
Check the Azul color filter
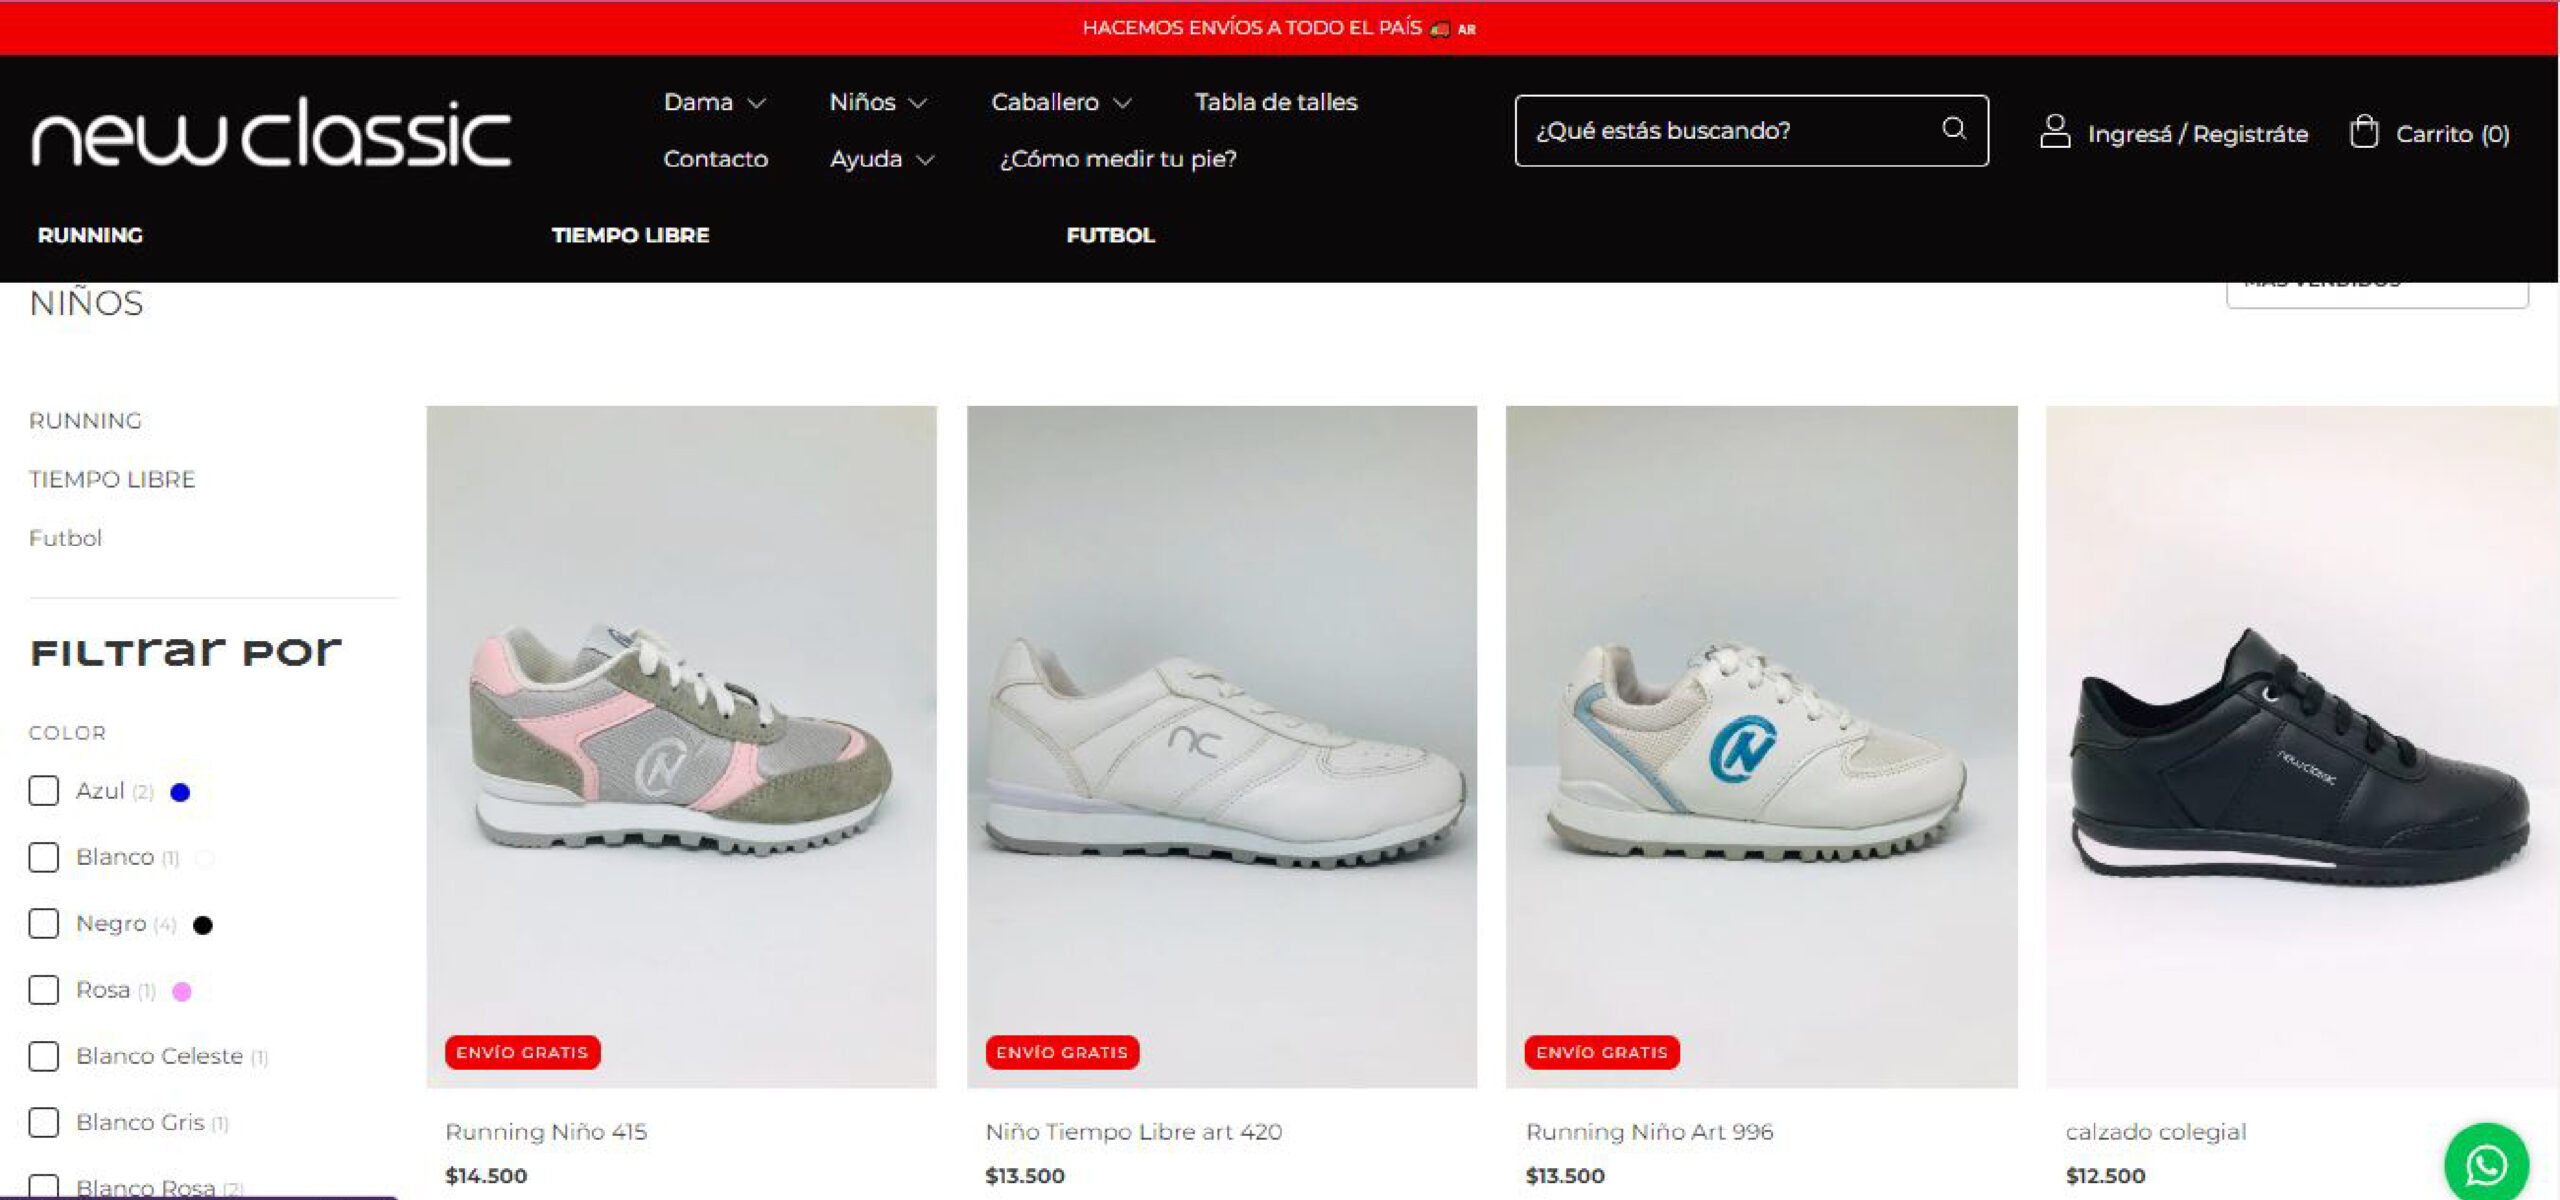coord(43,791)
